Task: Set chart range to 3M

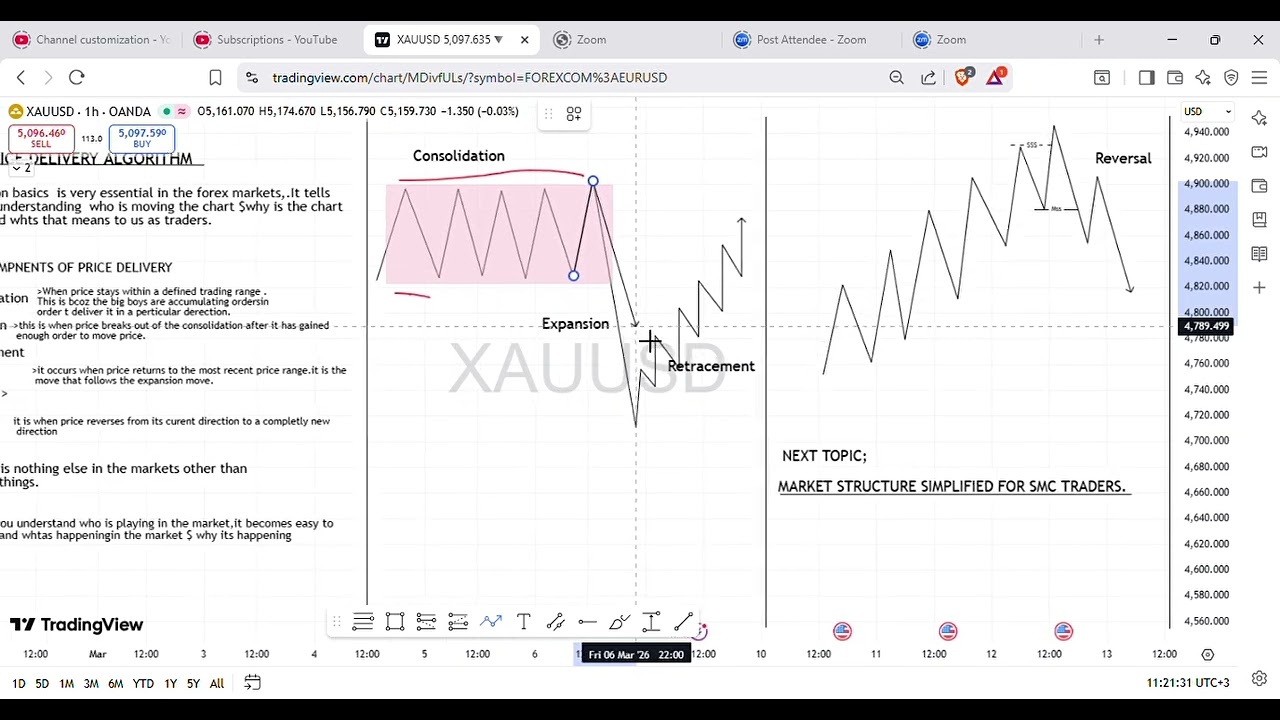Action: click(91, 684)
